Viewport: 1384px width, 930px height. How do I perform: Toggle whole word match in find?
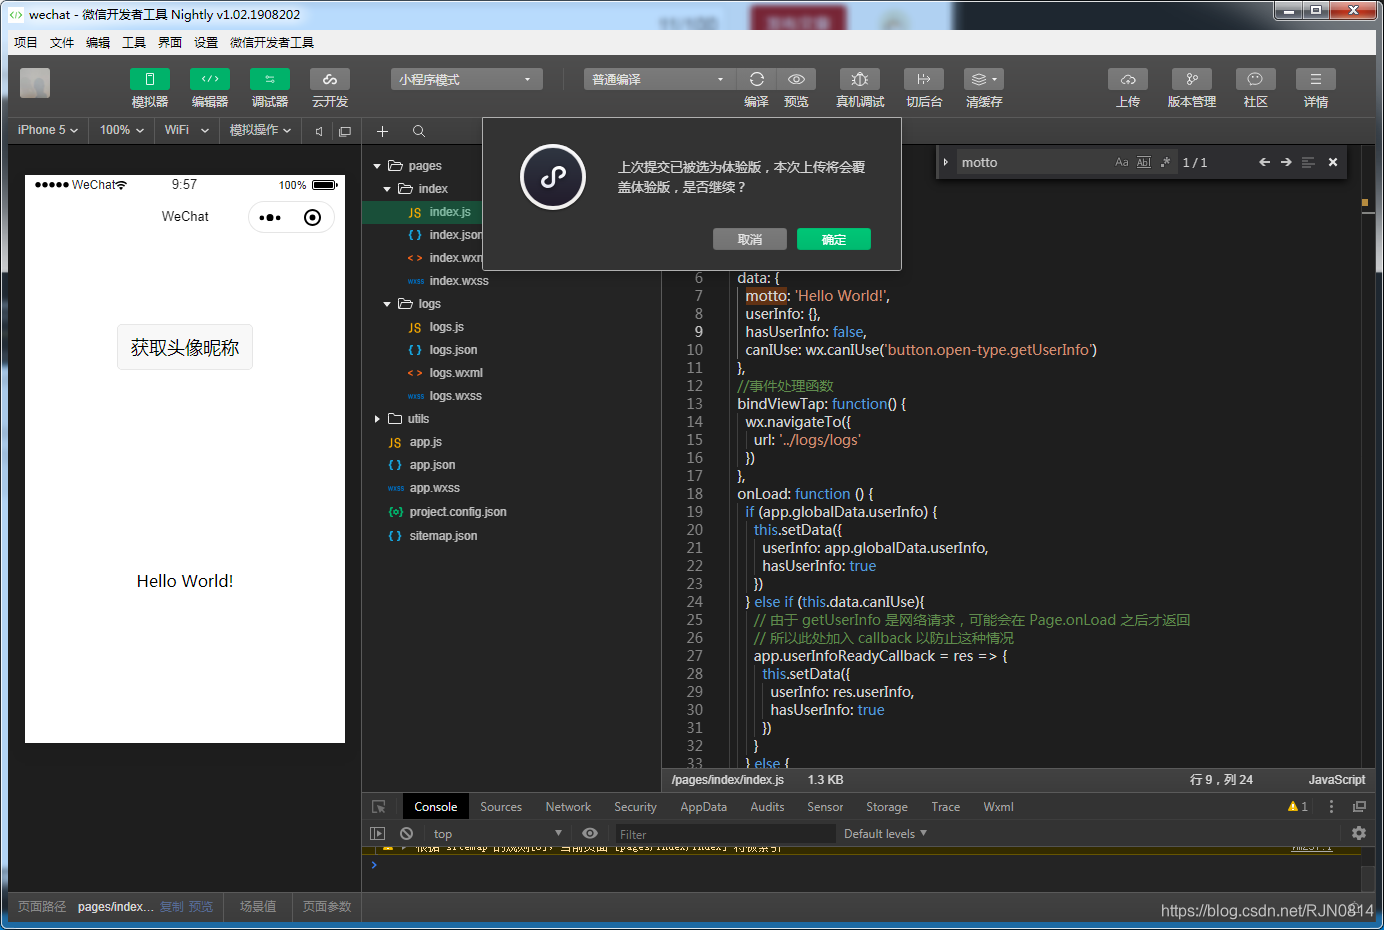pyautogui.click(x=1143, y=162)
